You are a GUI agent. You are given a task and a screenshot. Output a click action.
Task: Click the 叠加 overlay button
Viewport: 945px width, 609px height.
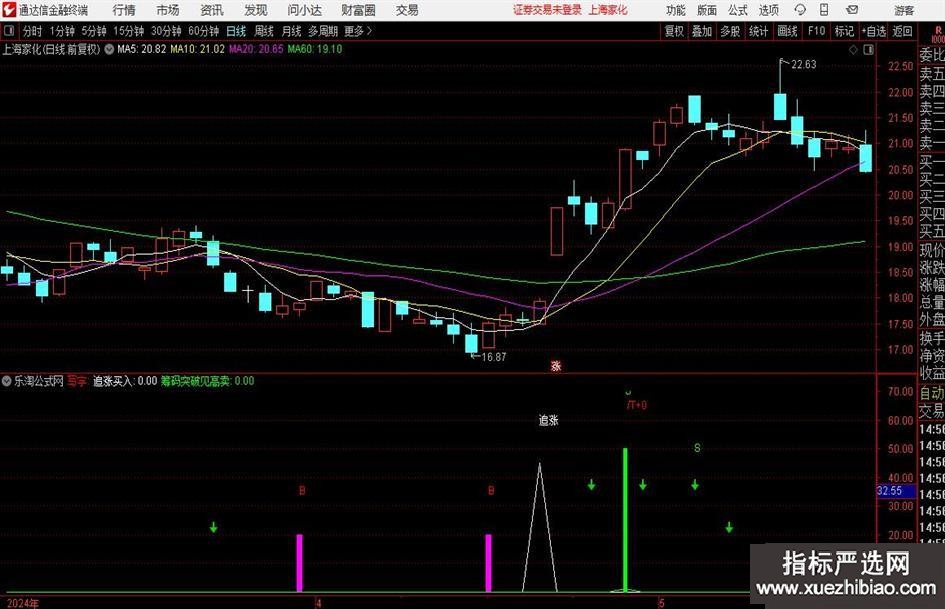[702, 31]
